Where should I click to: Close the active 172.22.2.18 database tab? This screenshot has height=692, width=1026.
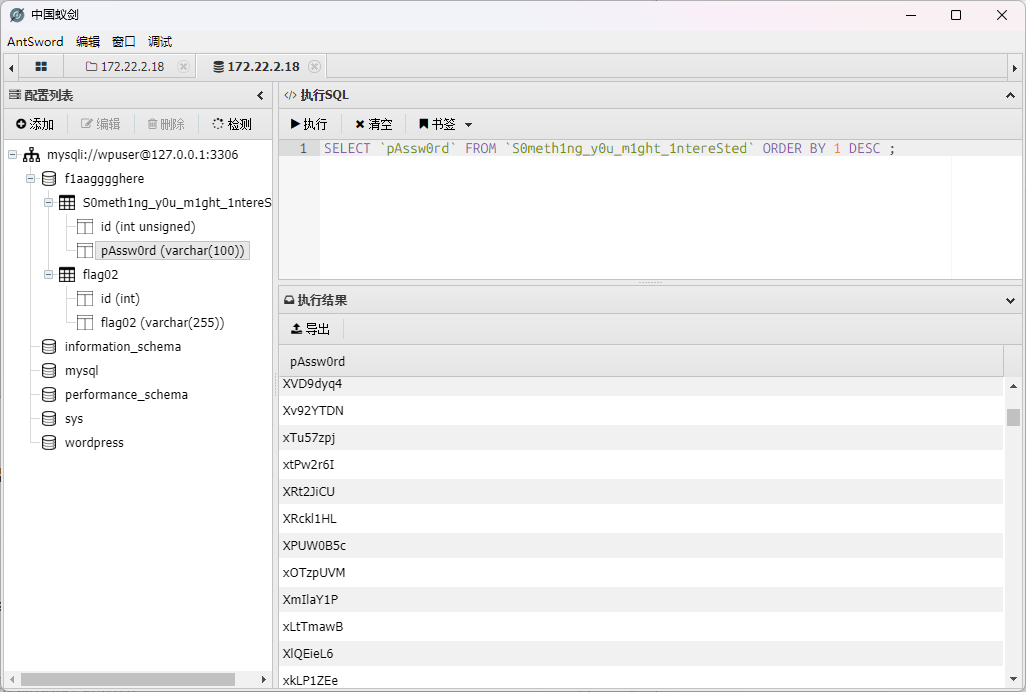tap(314, 67)
